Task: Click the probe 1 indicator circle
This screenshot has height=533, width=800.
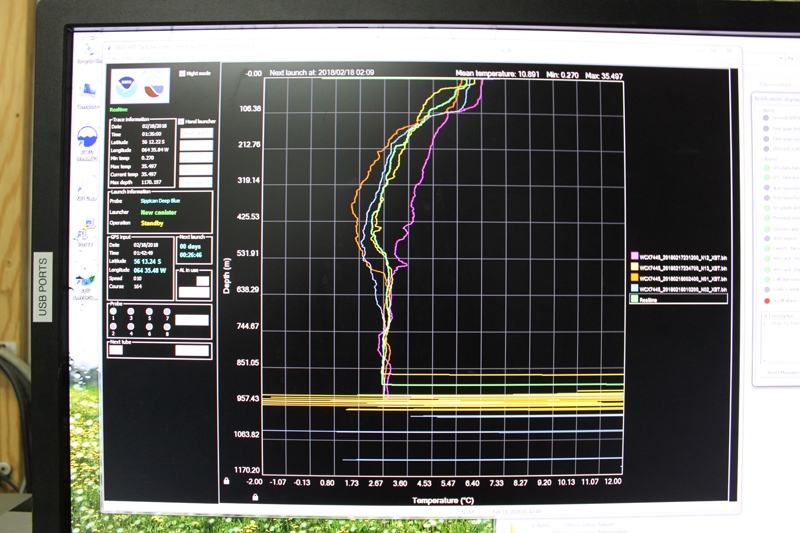Action: 114,311
